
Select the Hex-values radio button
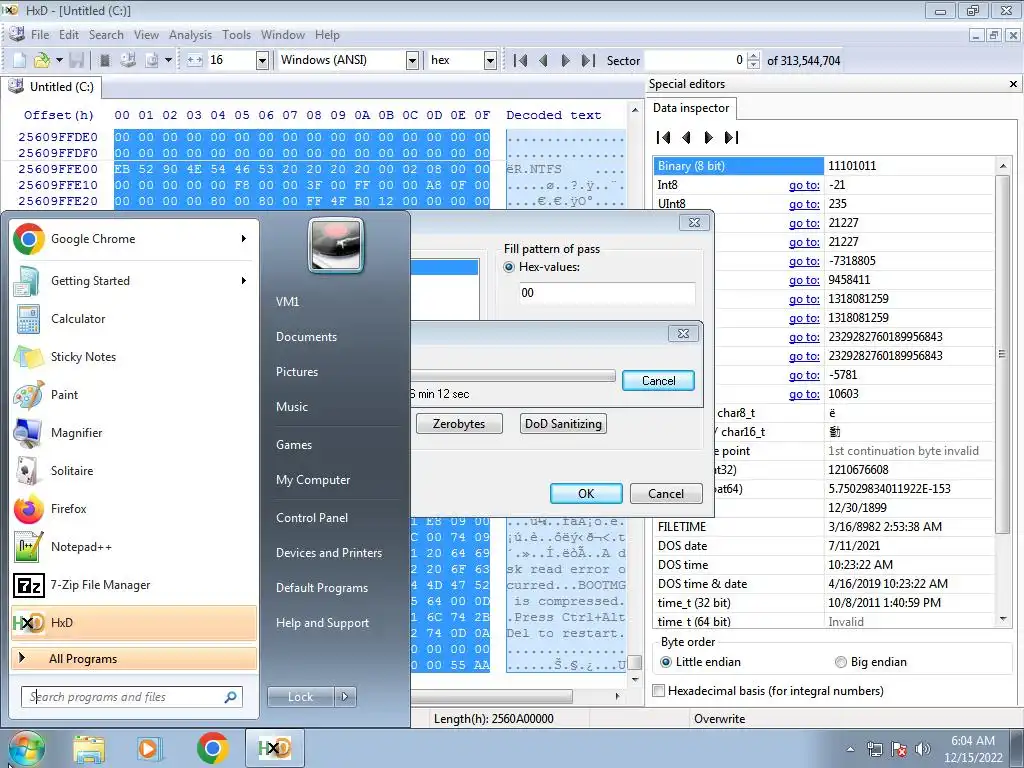509,267
